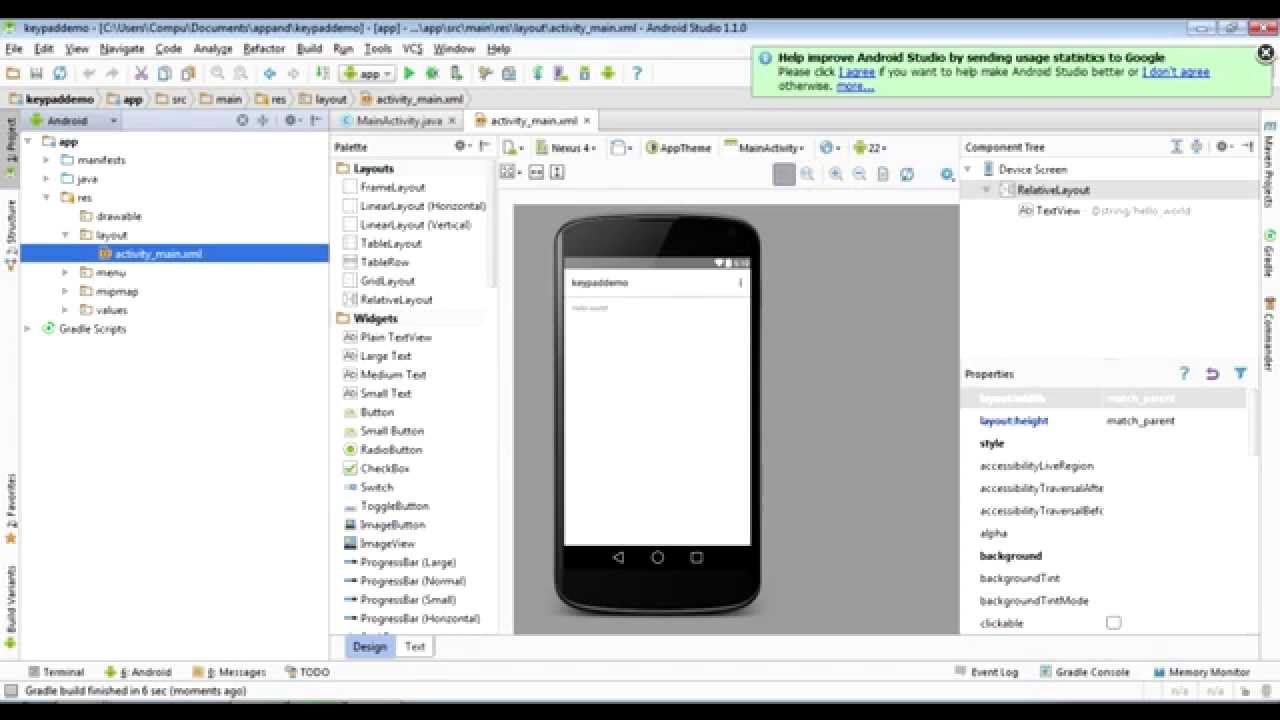Click the scroll from source target icon

click(242, 120)
